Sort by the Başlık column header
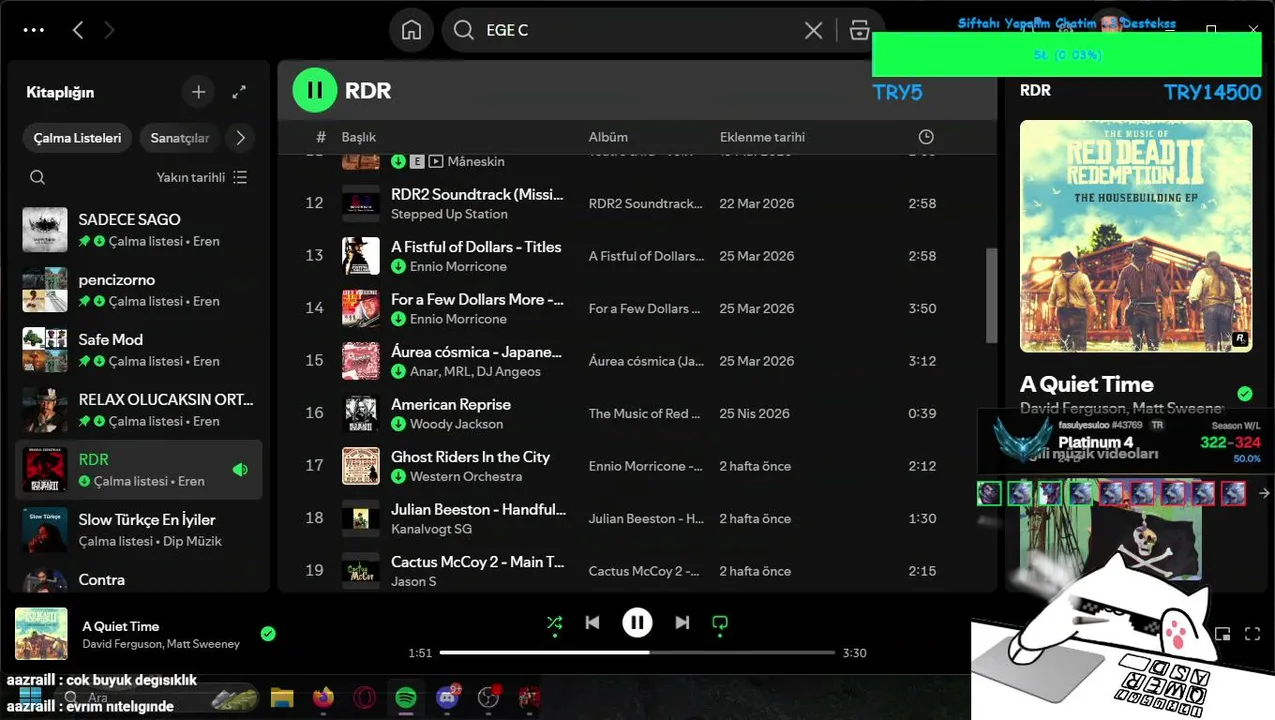Viewport: 1275px width, 720px height. (359, 137)
